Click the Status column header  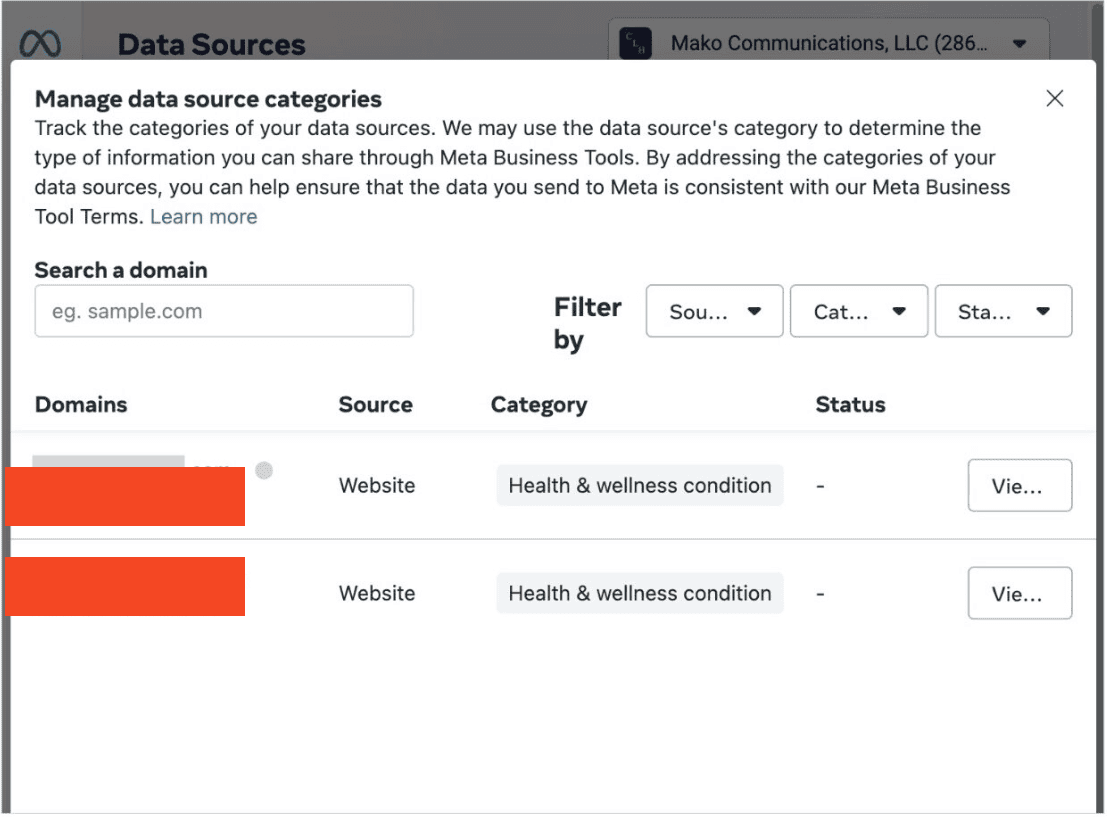pyautogui.click(x=850, y=404)
